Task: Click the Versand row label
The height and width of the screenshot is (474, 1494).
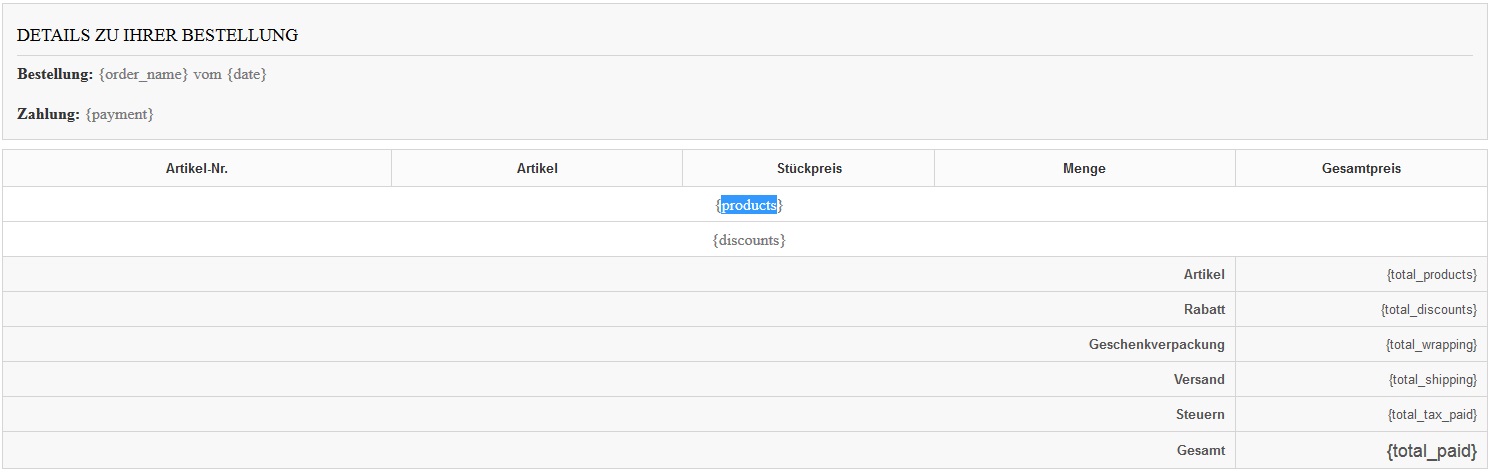Action: tap(1199, 379)
